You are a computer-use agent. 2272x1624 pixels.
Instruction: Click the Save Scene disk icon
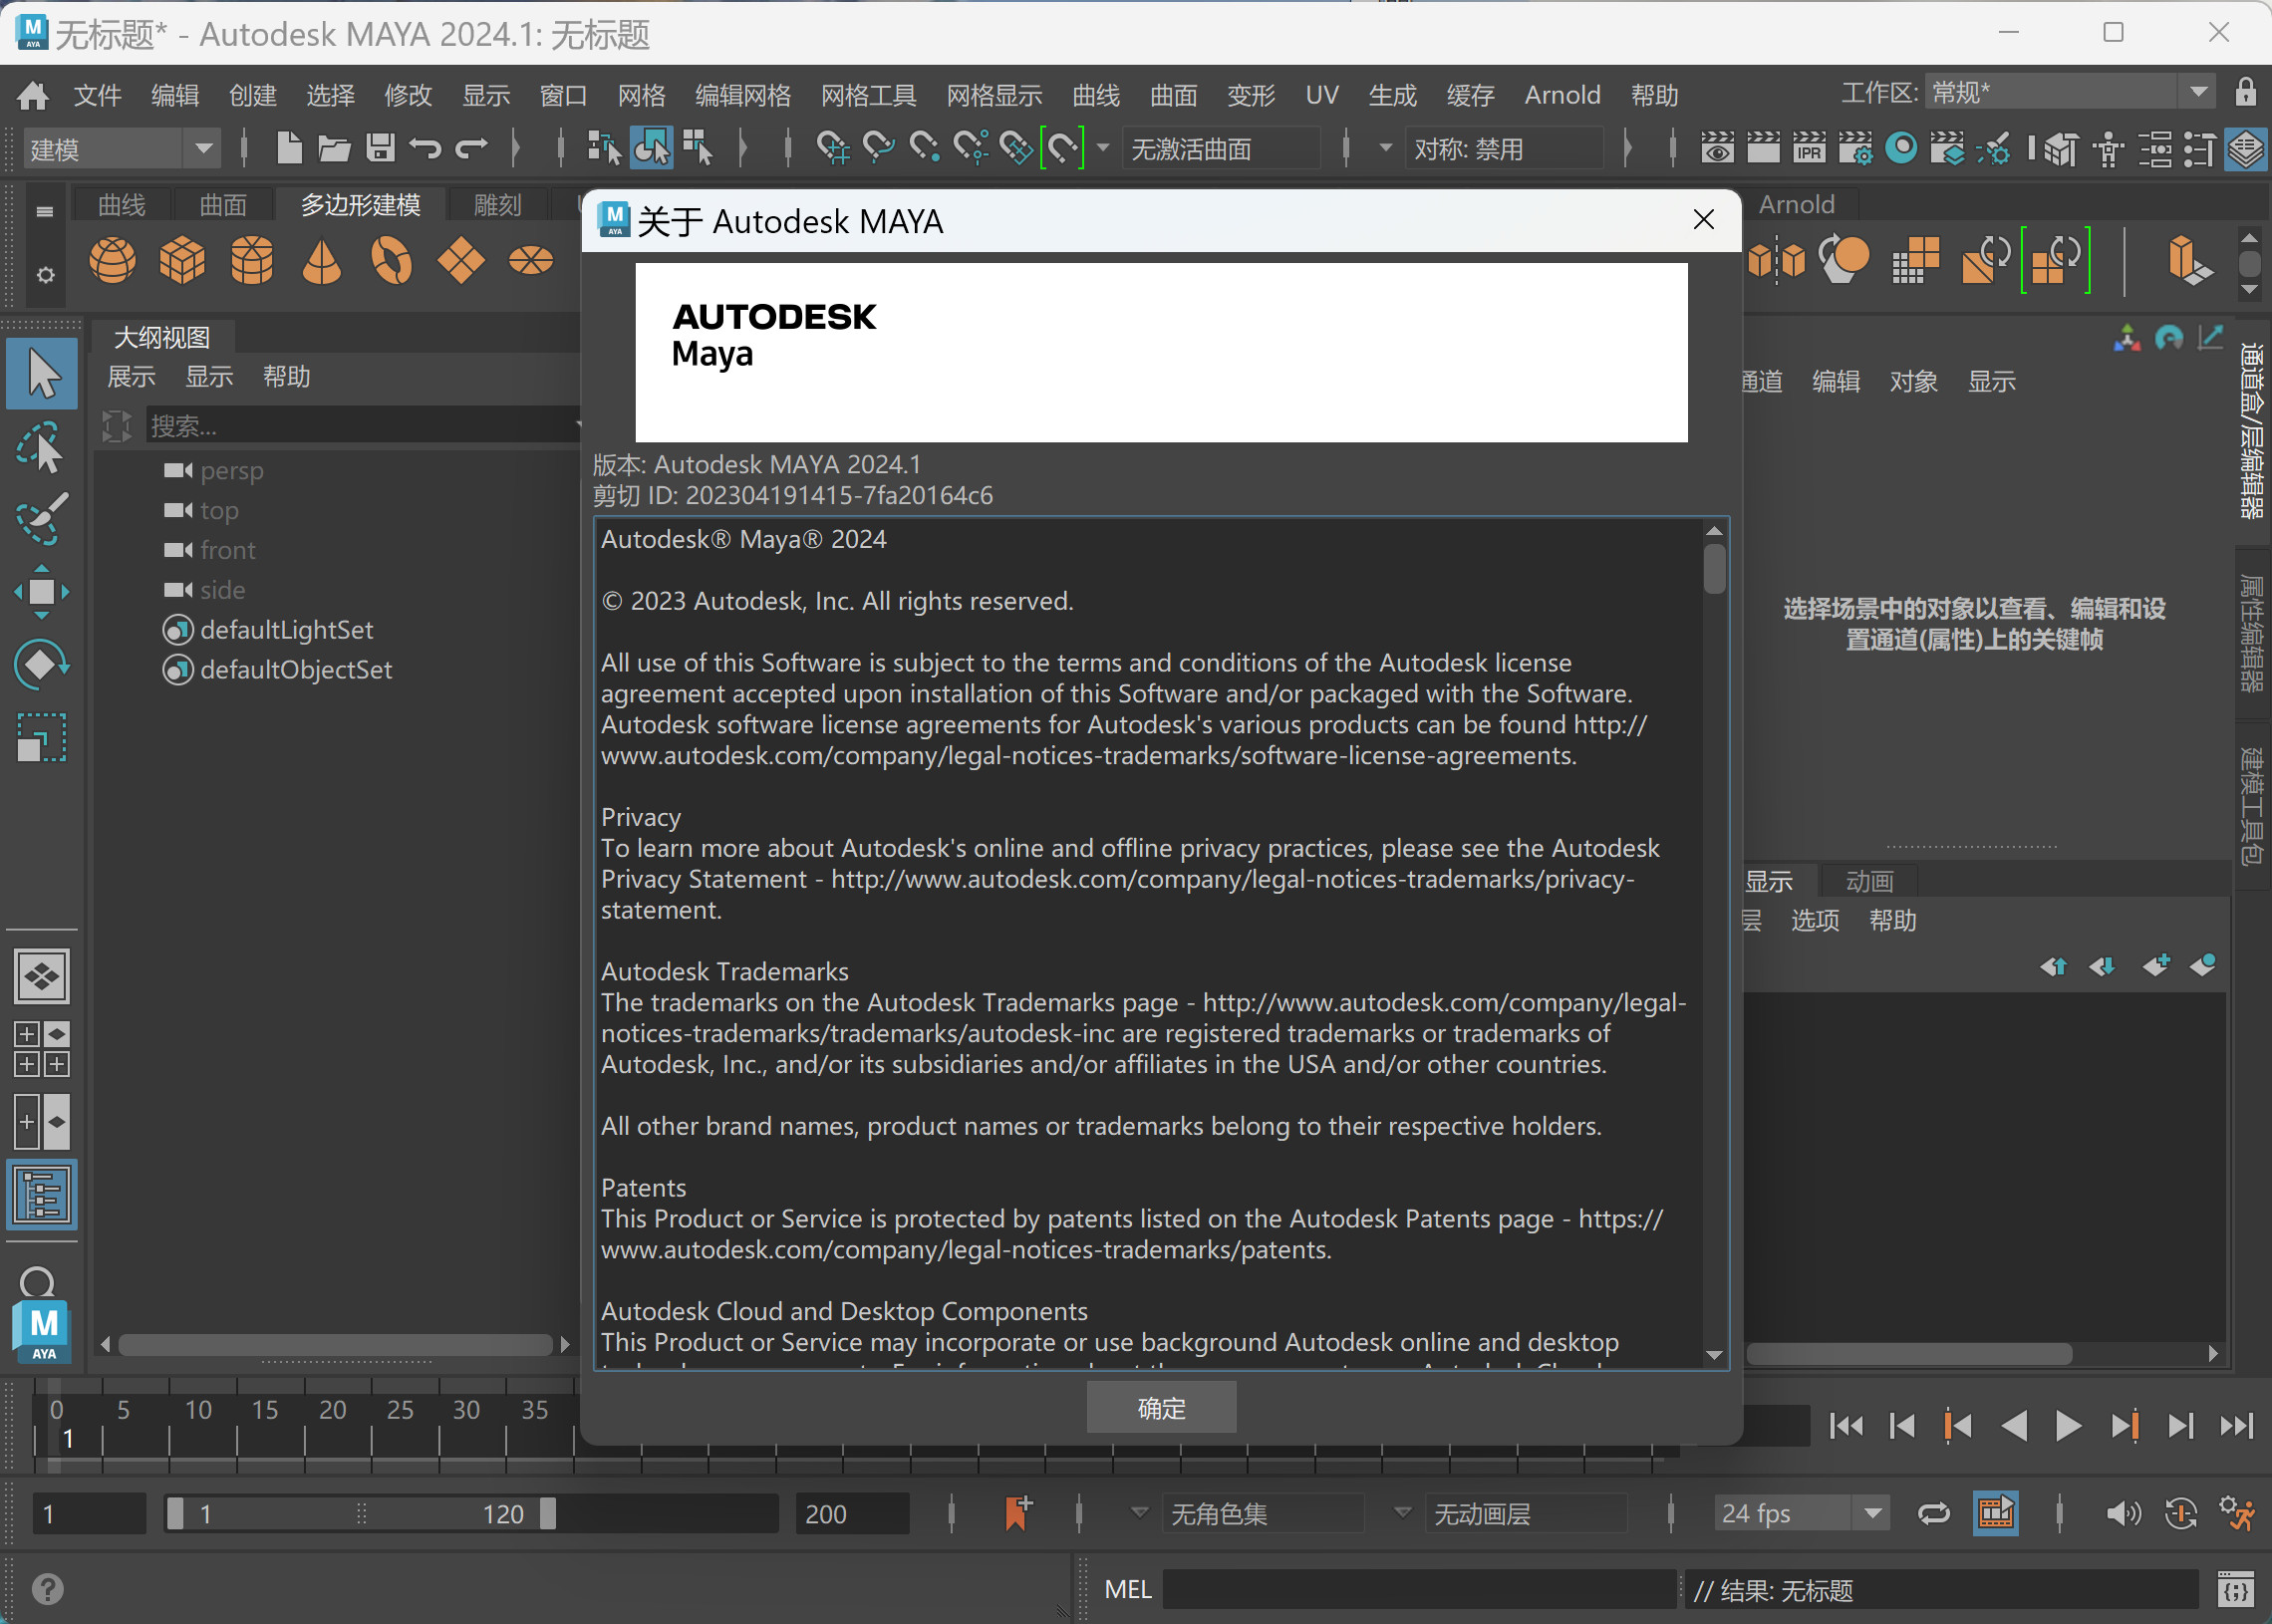380,149
